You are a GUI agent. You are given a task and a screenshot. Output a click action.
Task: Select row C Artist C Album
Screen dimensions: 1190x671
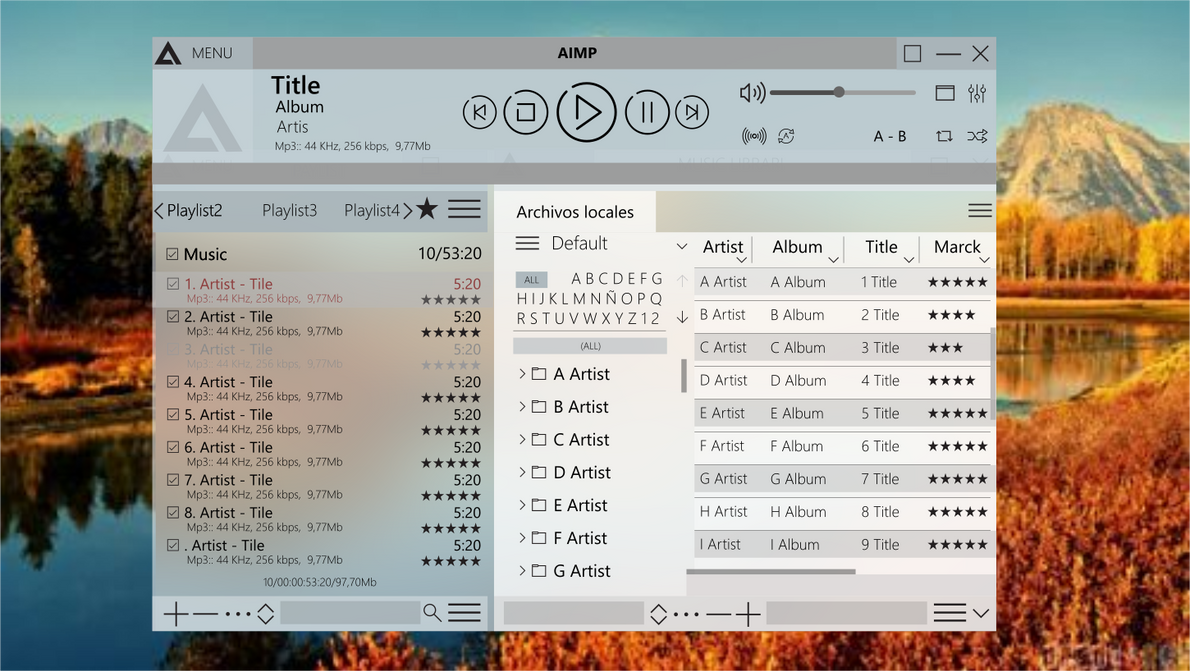click(842, 348)
